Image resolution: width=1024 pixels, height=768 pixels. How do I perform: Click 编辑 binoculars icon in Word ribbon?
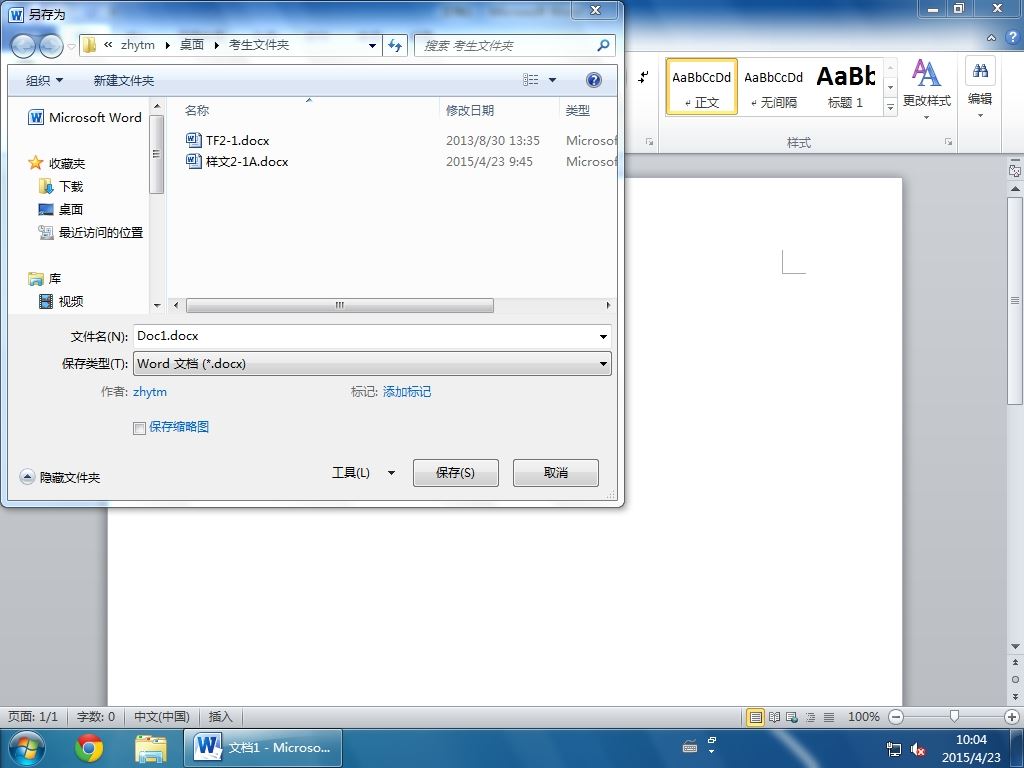pos(980,71)
